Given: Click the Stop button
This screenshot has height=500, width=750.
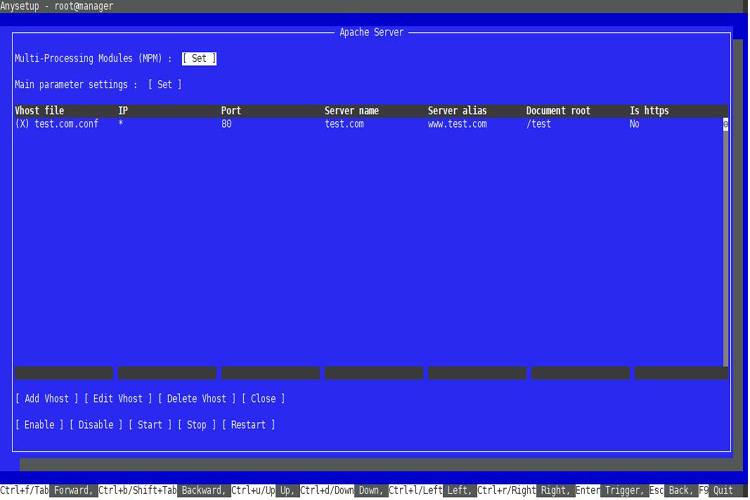Looking at the screenshot, I should tap(197, 425).
